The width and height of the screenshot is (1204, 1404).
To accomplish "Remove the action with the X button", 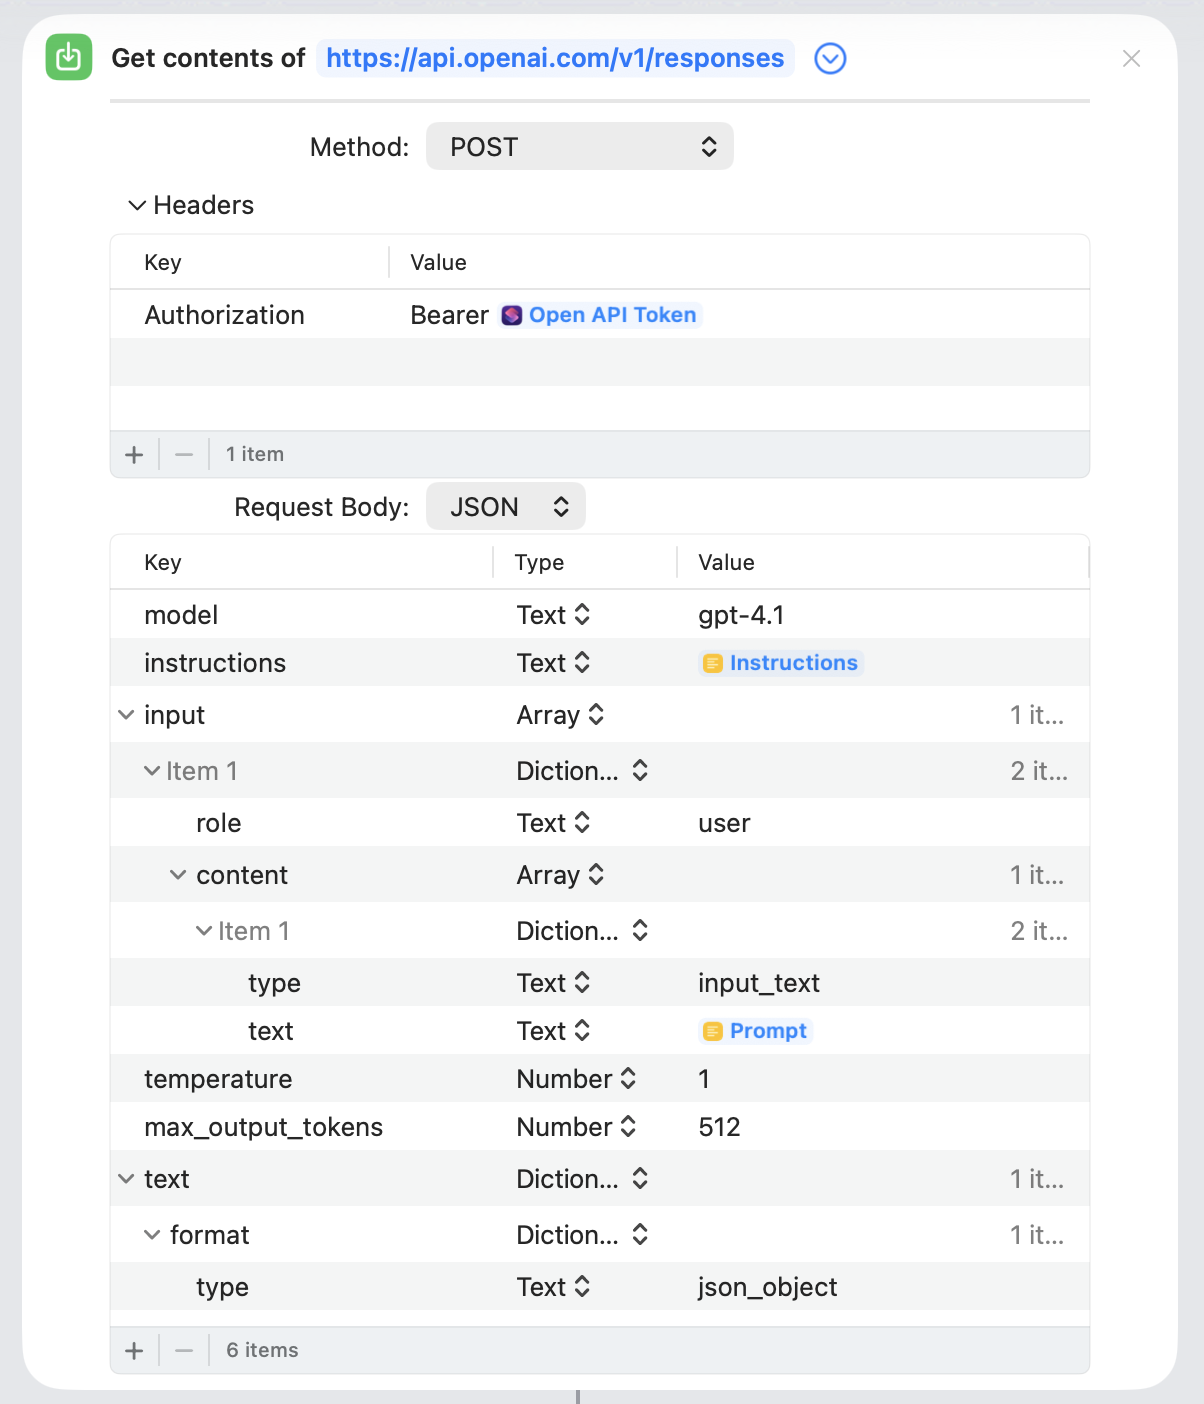I will [1131, 59].
